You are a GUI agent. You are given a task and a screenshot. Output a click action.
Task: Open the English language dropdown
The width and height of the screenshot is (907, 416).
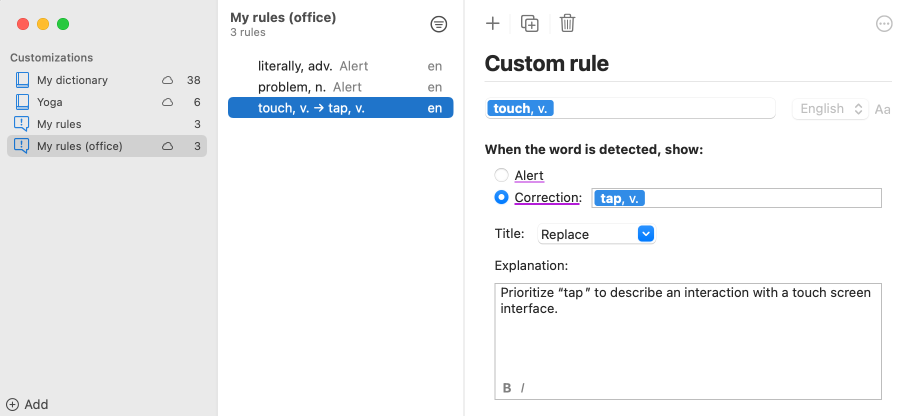point(830,109)
